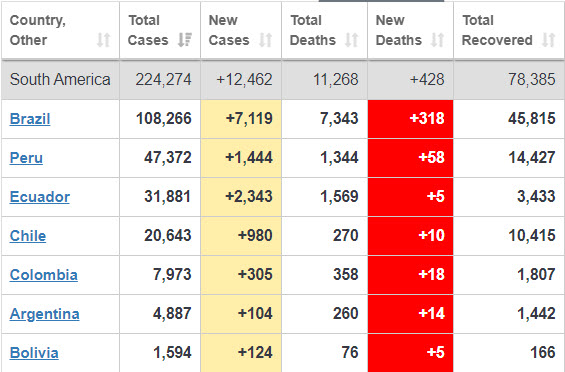Open the Argentina country link
565x372 pixels.
click(45, 314)
